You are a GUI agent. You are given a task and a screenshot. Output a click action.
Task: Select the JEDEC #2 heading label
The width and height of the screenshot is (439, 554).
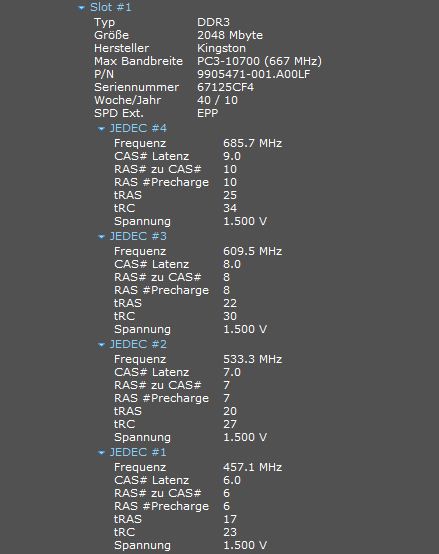pyautogui.click(x=138, y=344)
